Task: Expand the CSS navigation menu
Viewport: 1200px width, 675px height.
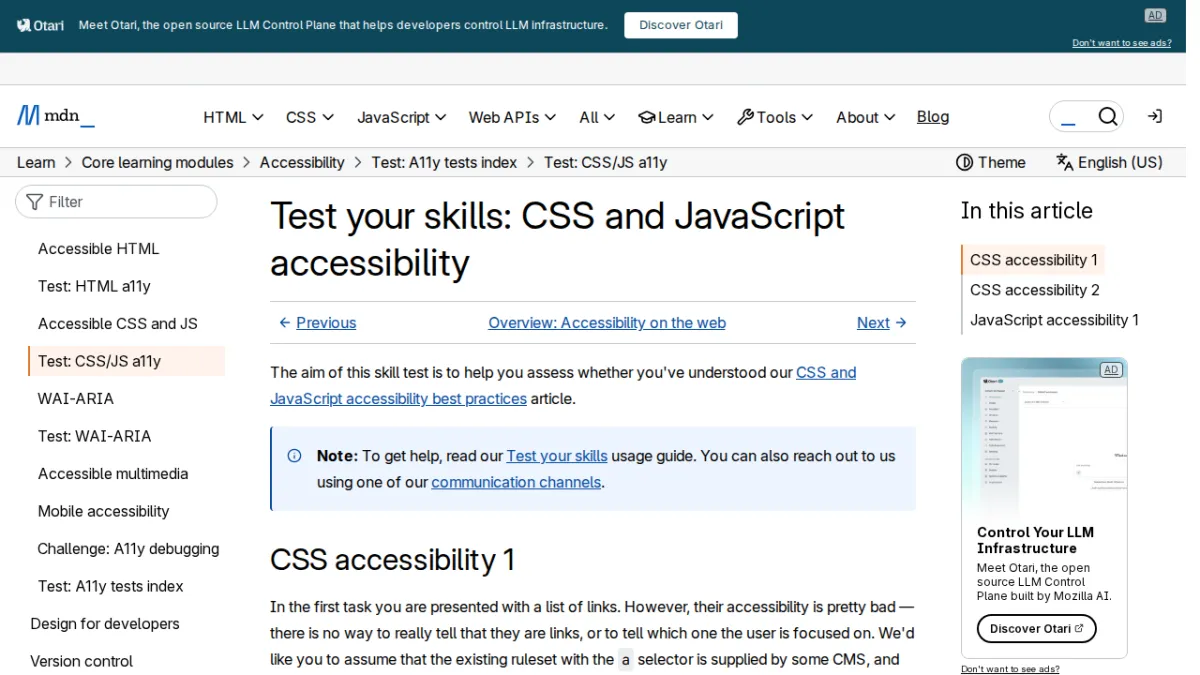Action: 310,117
